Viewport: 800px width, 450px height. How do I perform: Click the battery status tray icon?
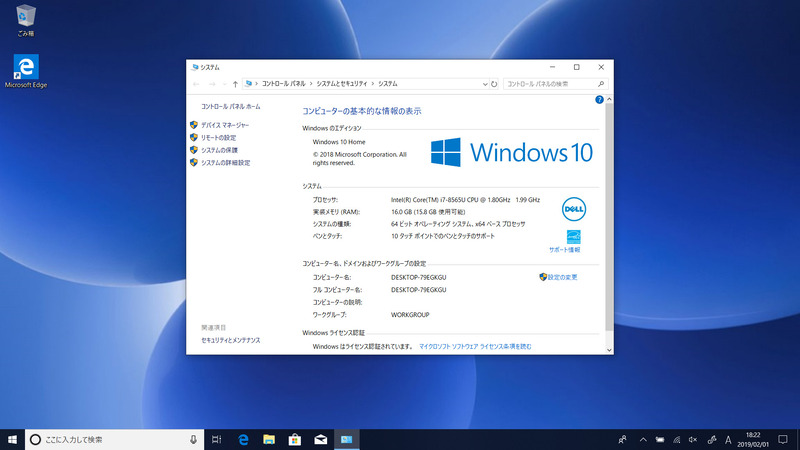tap(660, 439)
